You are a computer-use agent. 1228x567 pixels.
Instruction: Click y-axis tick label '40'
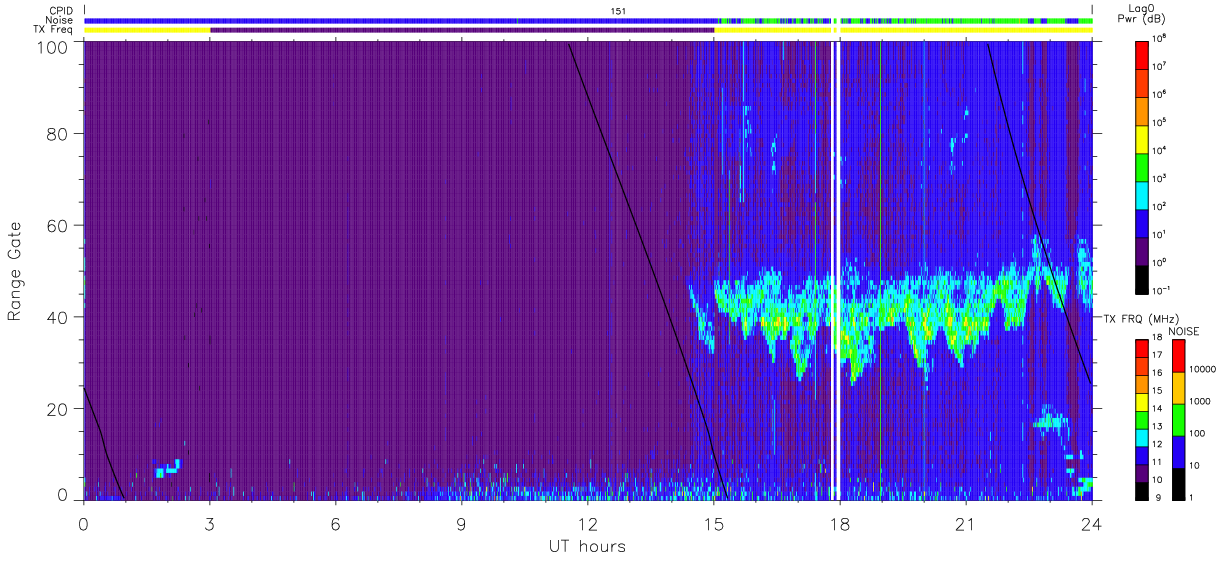(57, 317)
